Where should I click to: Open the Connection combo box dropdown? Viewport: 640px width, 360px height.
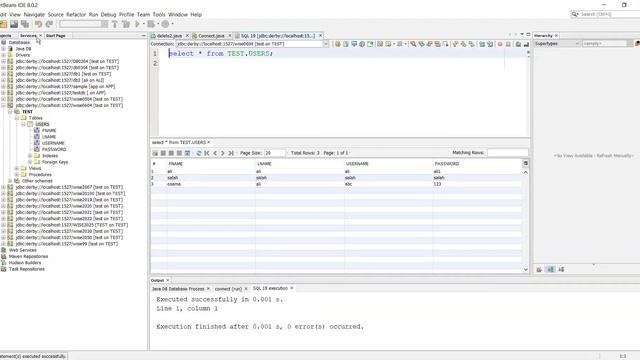click(326, 44)
